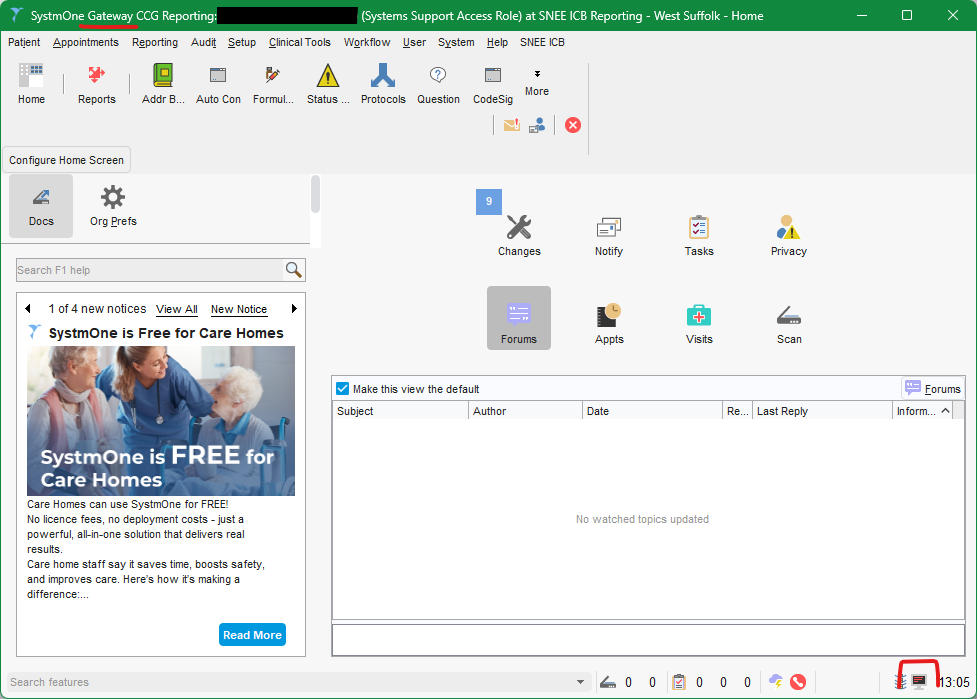Click the Auto Con toolbar icon

[x=218, y=83]
